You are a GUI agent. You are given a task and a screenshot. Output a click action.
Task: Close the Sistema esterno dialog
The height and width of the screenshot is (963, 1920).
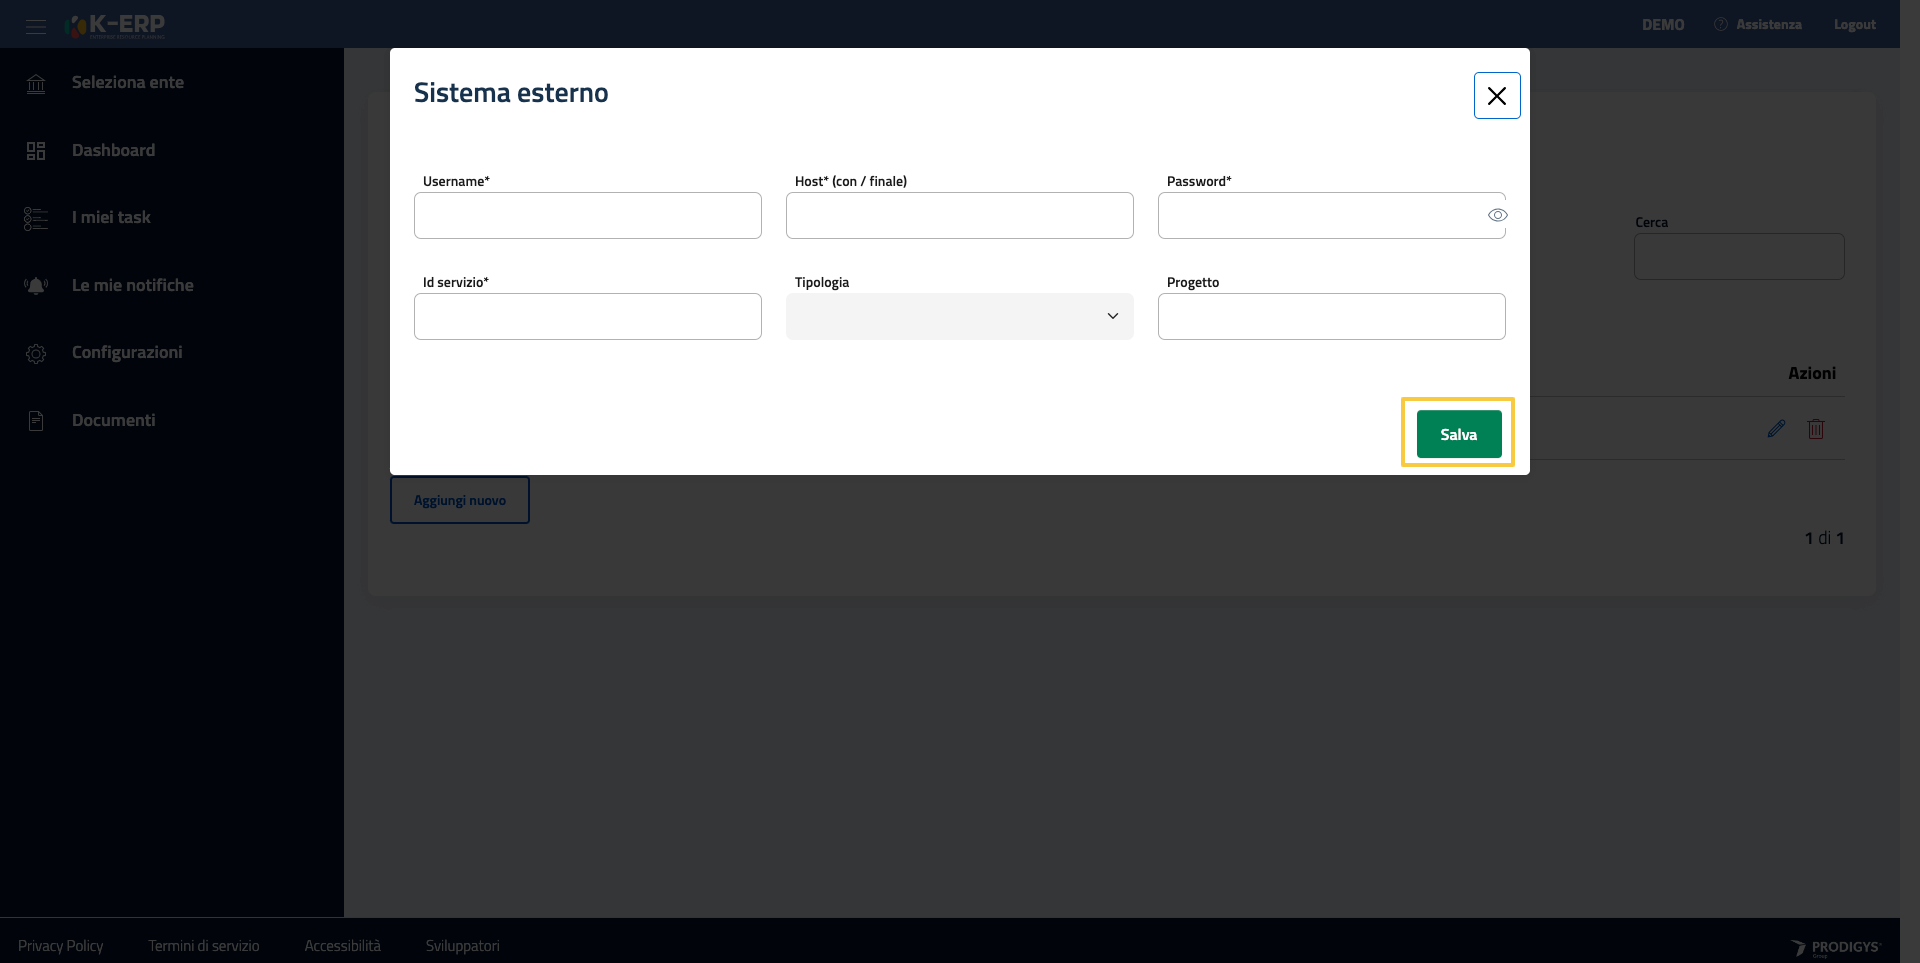tap(1496, 96)
